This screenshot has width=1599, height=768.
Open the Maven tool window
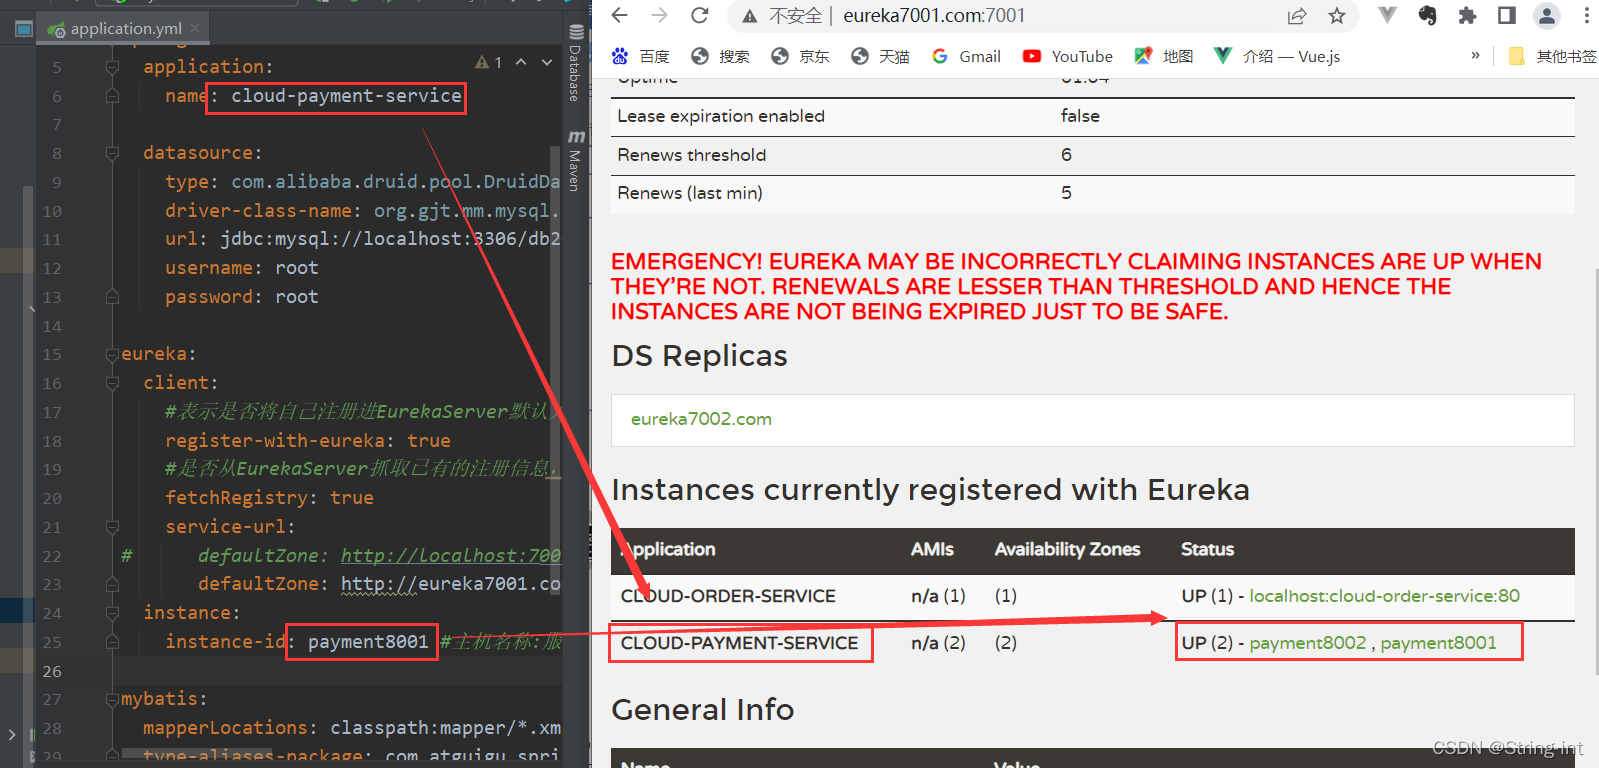tap(575, 160)
